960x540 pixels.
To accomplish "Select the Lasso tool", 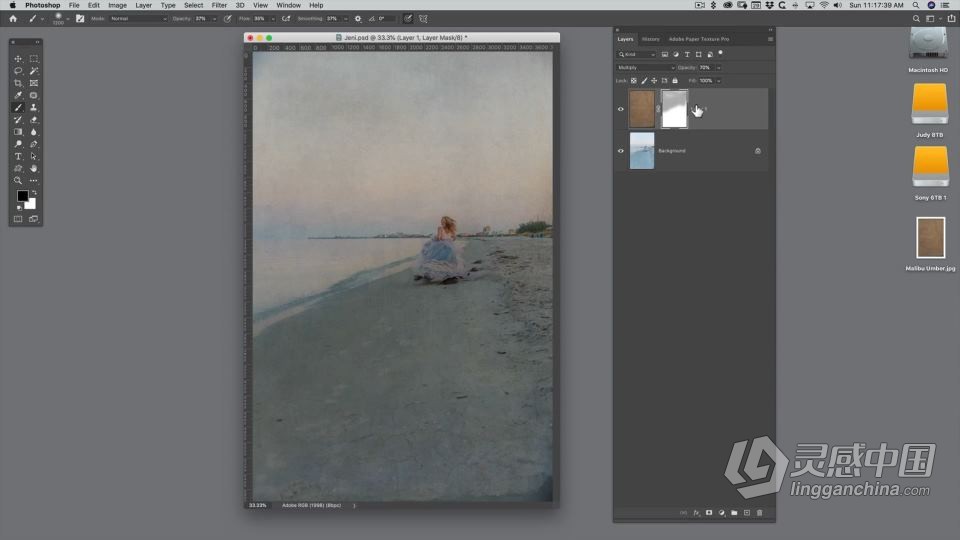I will [18, 71].
